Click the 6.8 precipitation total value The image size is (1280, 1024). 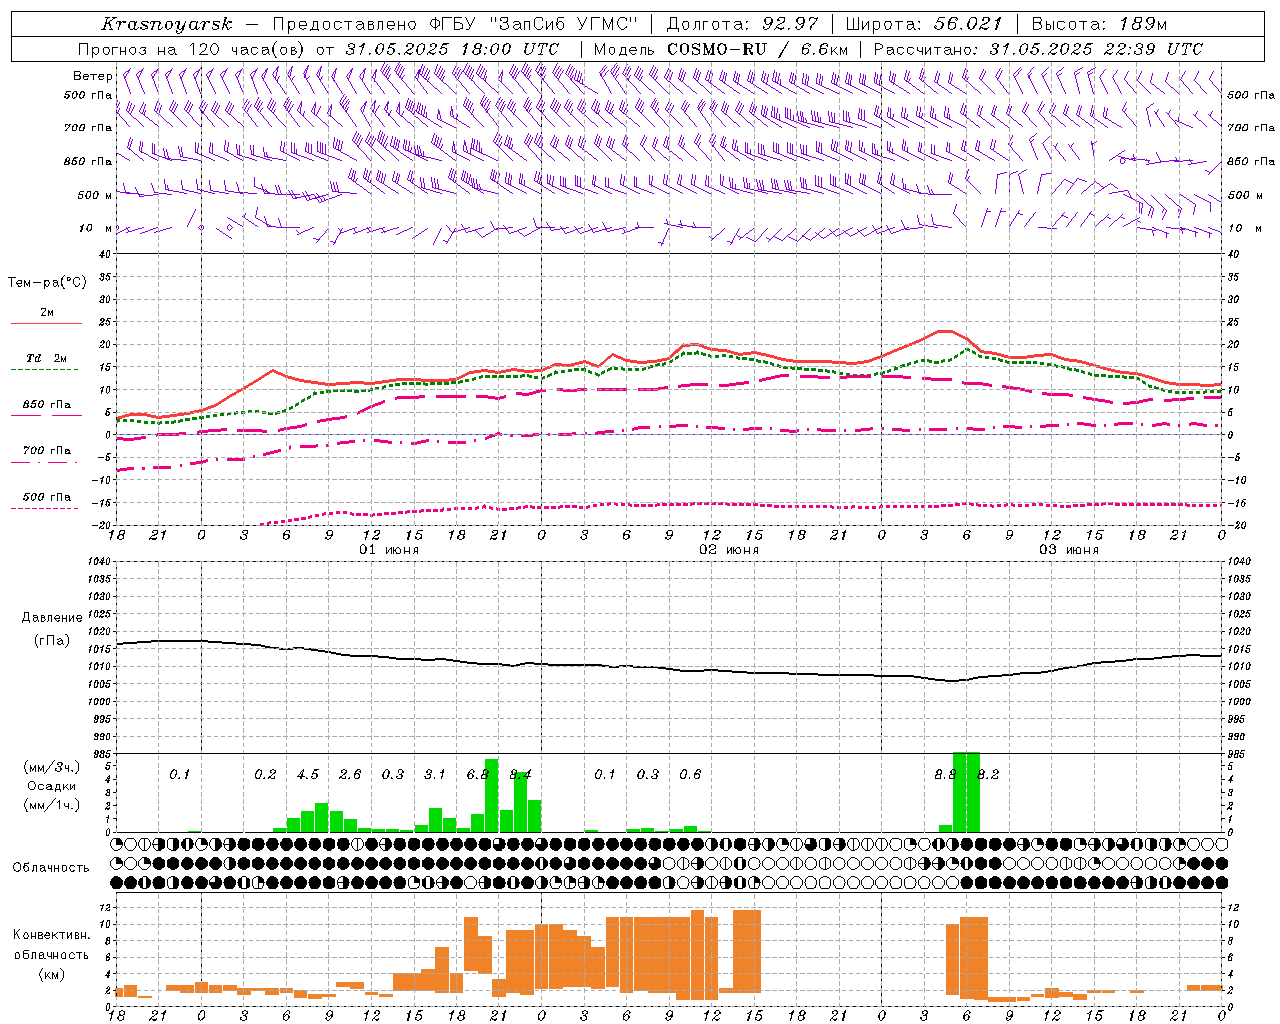tap(478, 775)
